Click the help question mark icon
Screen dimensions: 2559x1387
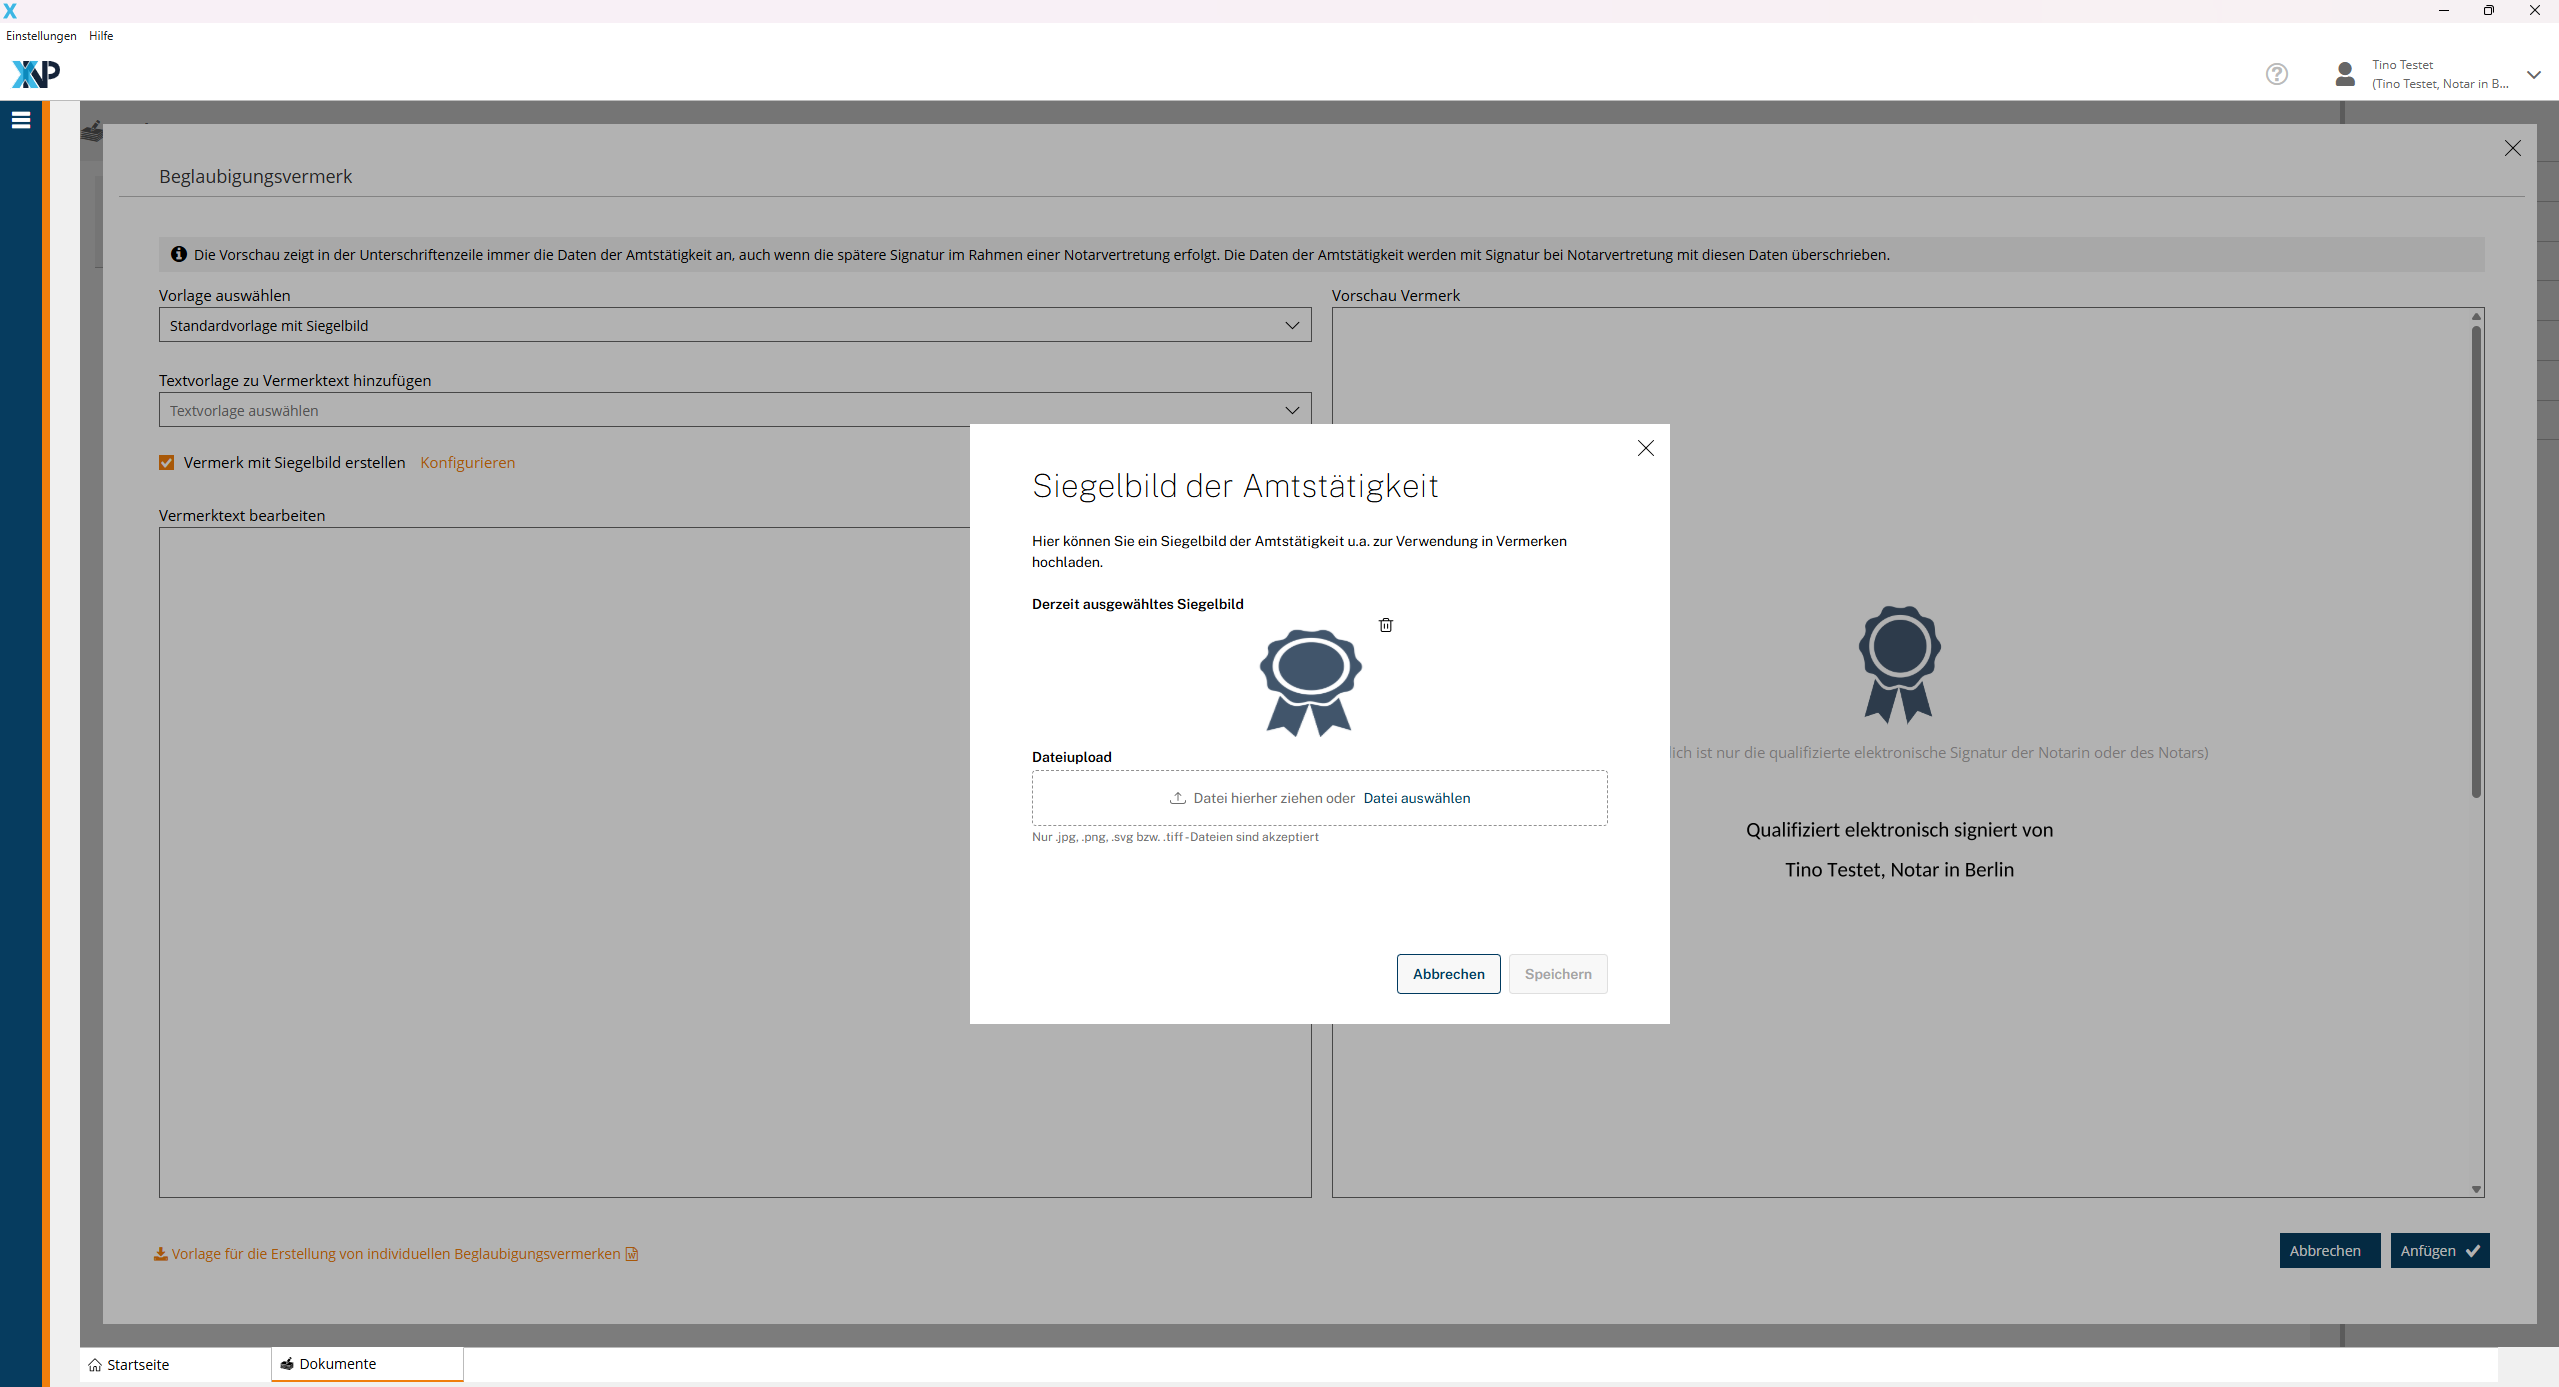(x=2276, y=74)
